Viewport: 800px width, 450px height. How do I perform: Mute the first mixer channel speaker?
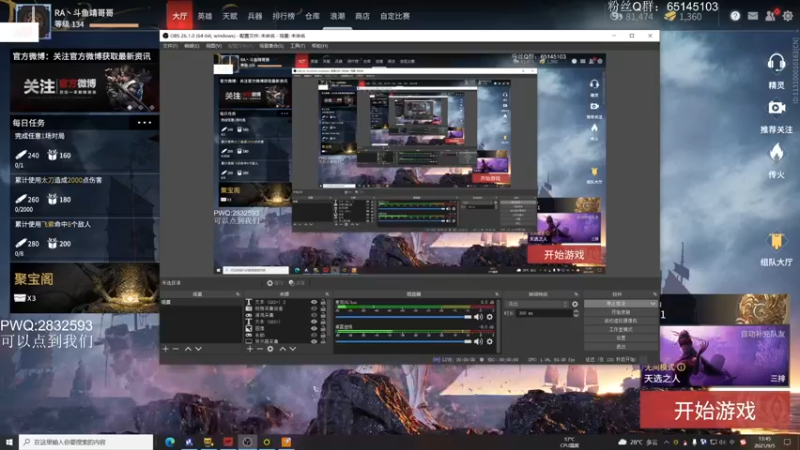[478, 317]
